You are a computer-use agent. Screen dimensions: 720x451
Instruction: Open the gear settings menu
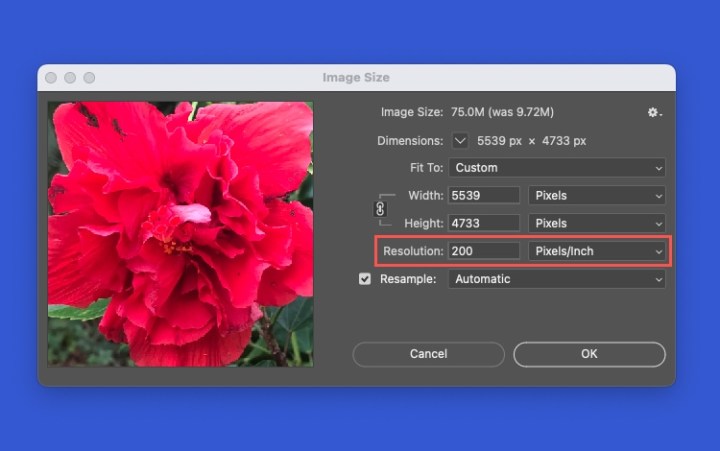tap(654, 113)
